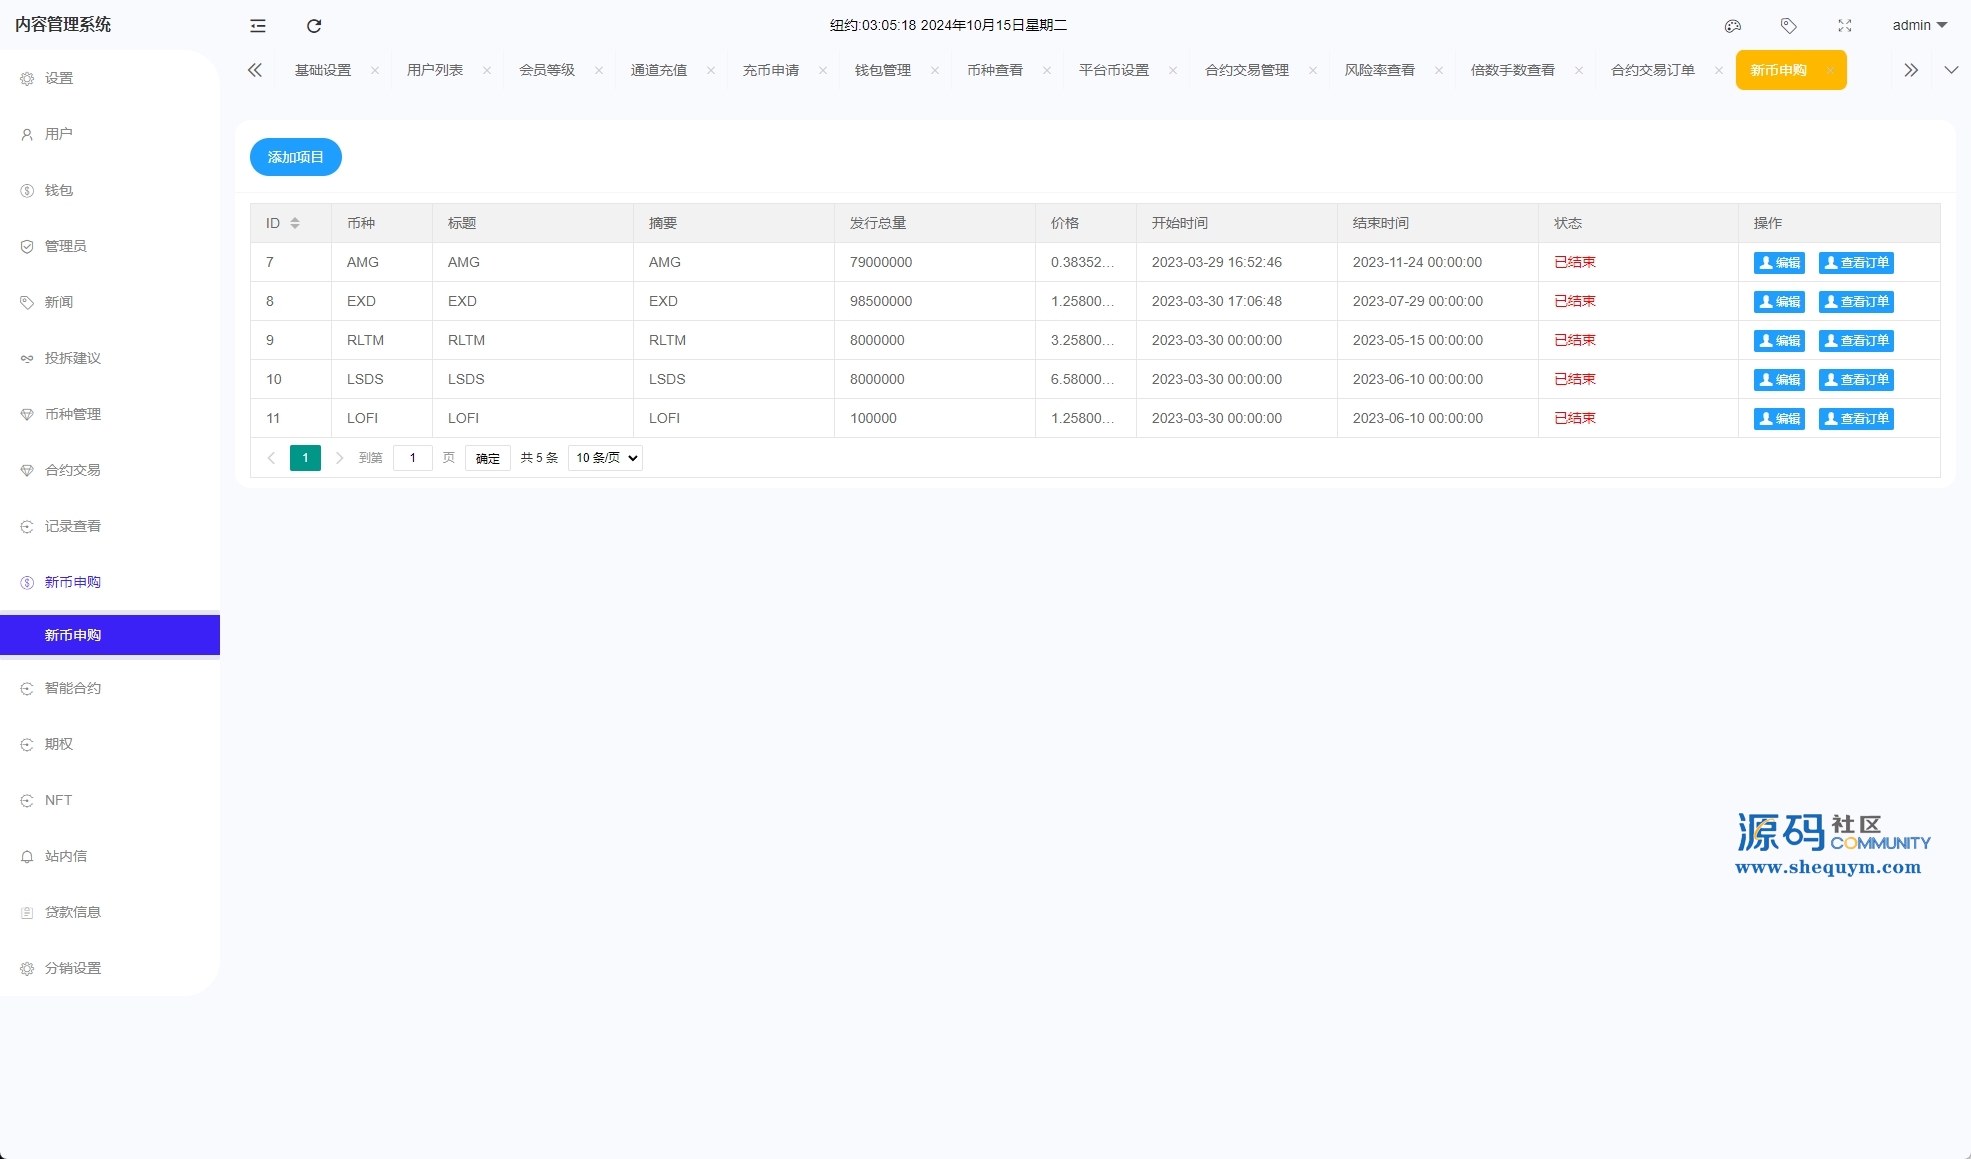Click 查看订单 for the LOFI row
The image size is (1971, 1159).
click(x=1856, y=419)
